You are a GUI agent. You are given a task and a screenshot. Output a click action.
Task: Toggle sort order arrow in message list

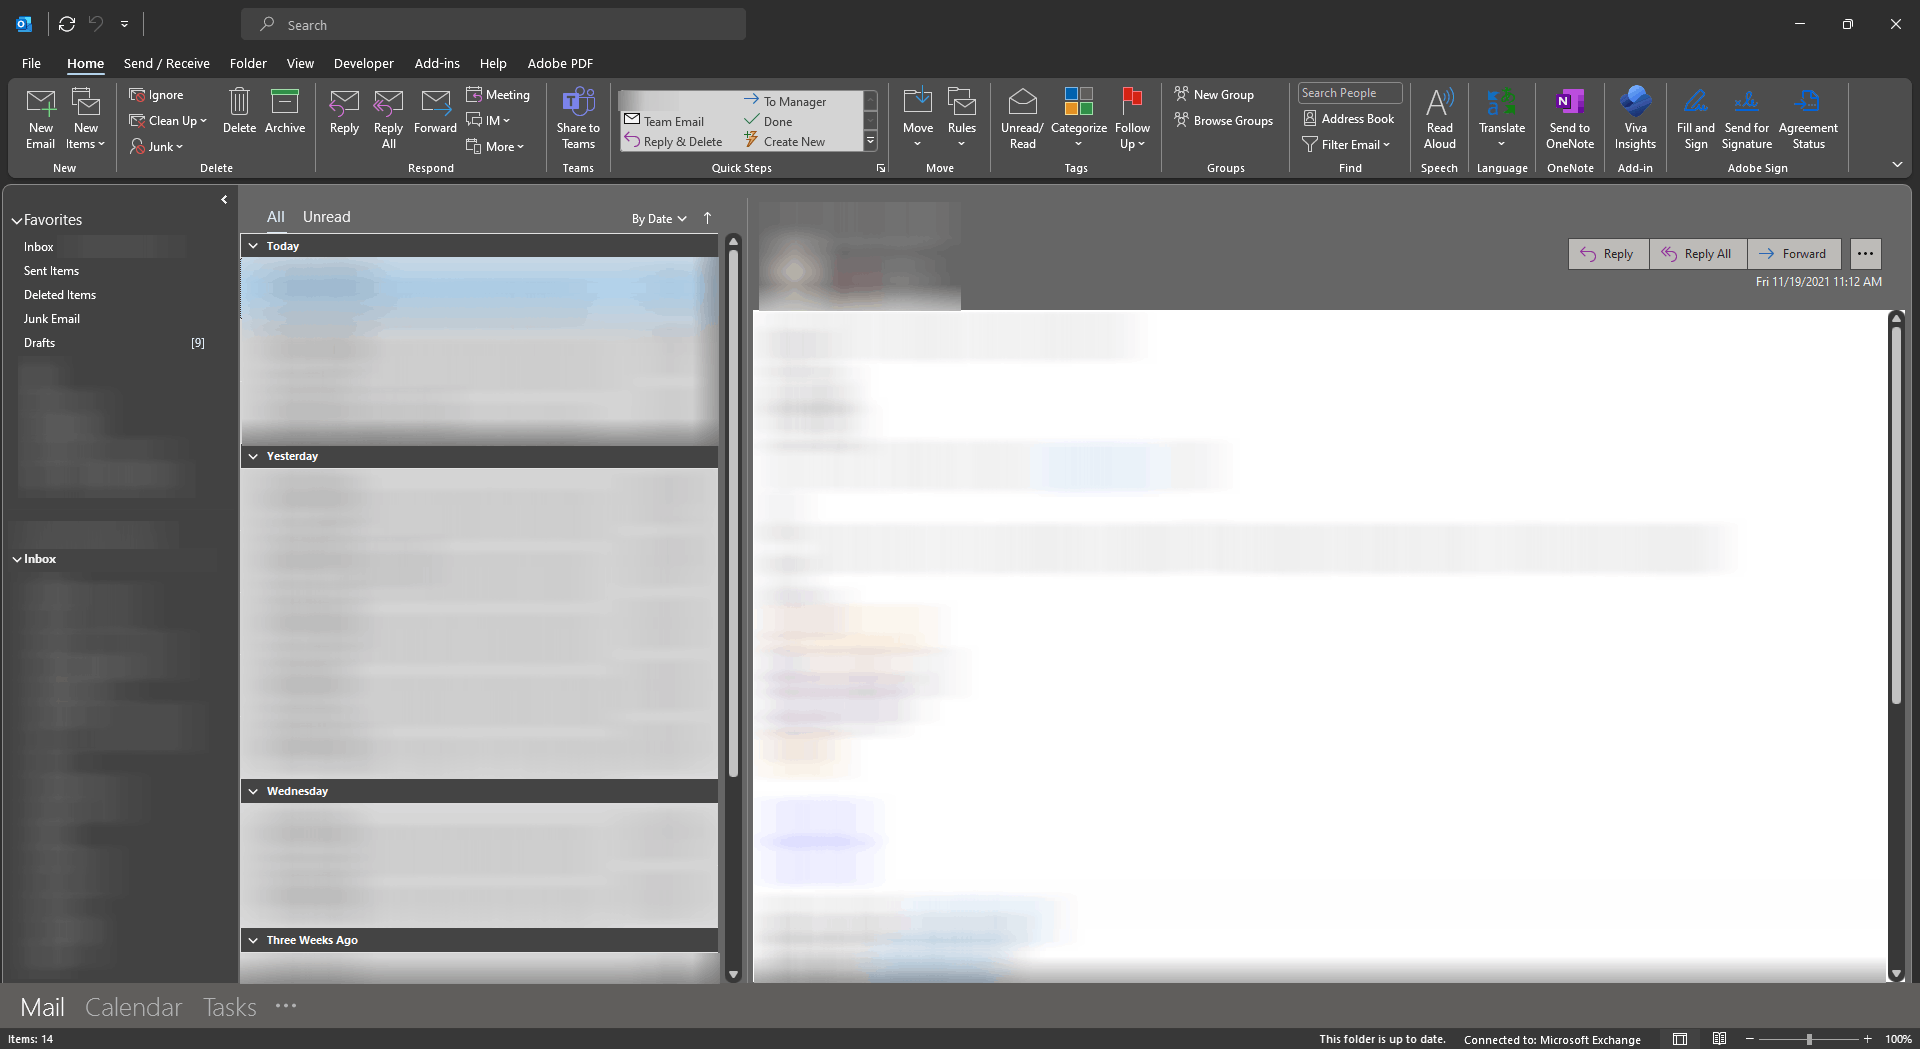point(707,218)
